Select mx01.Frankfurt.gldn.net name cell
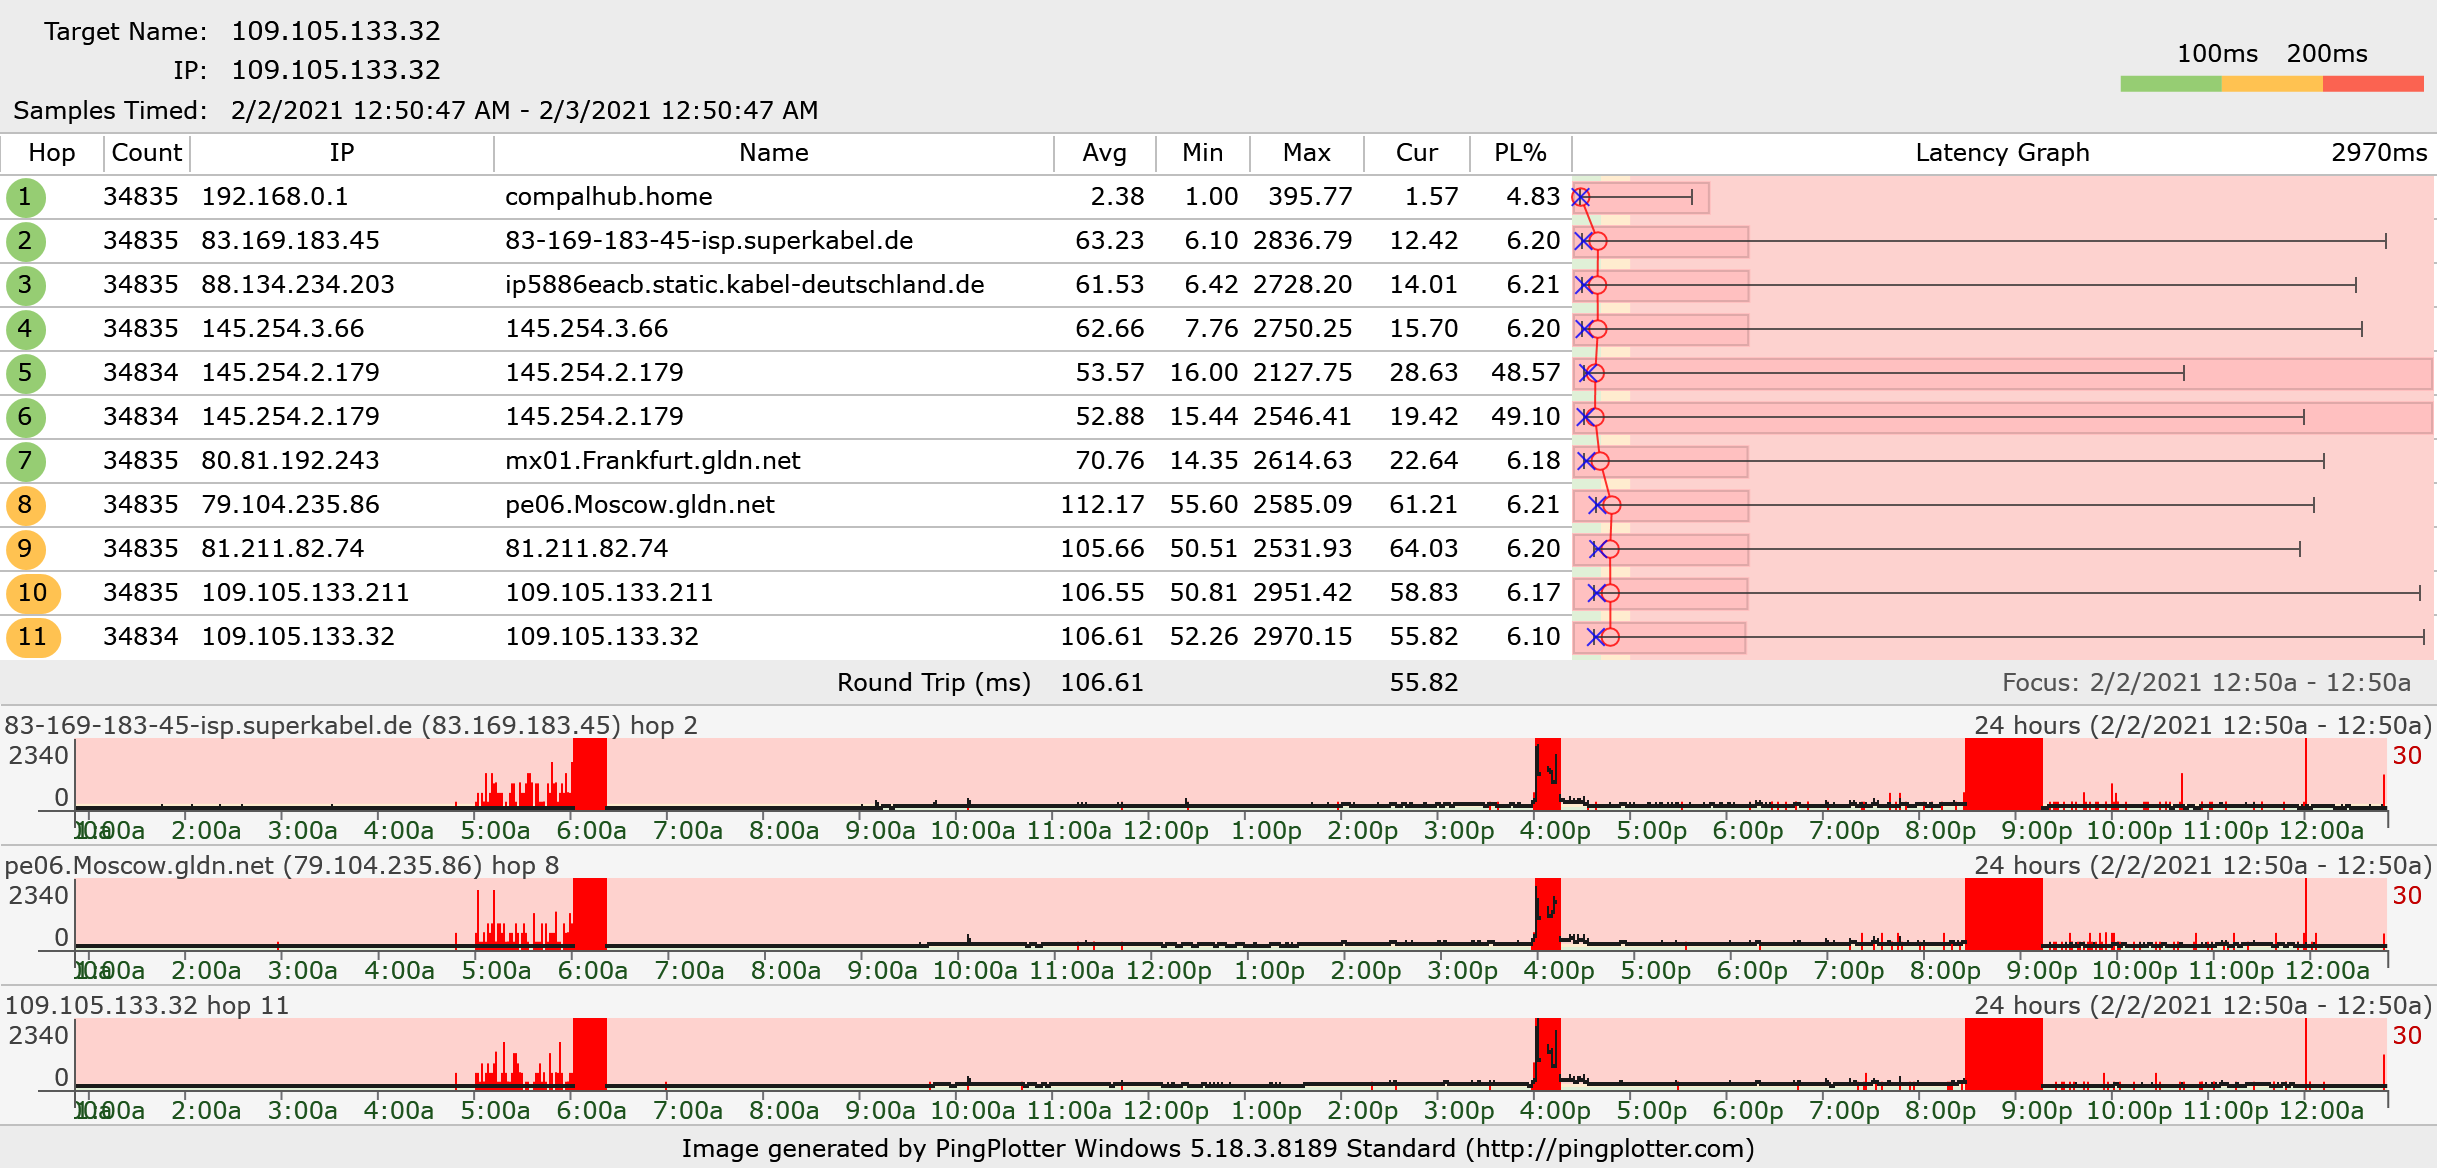The height and width of the screenshot is (1168, 2437). click(x=653, y=461)
